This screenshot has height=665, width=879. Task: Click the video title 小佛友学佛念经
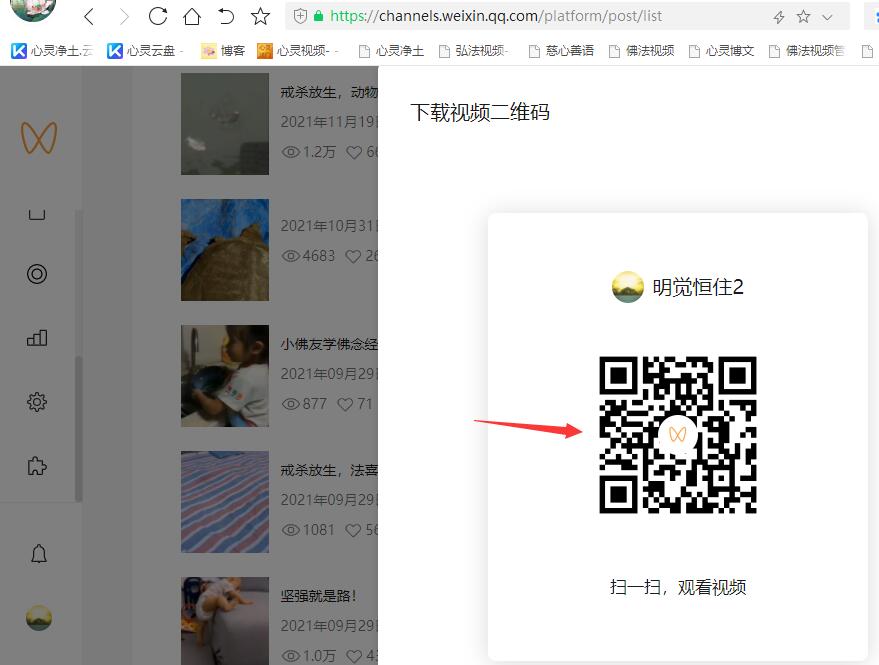pyautogui.click(x=329, y=344)
